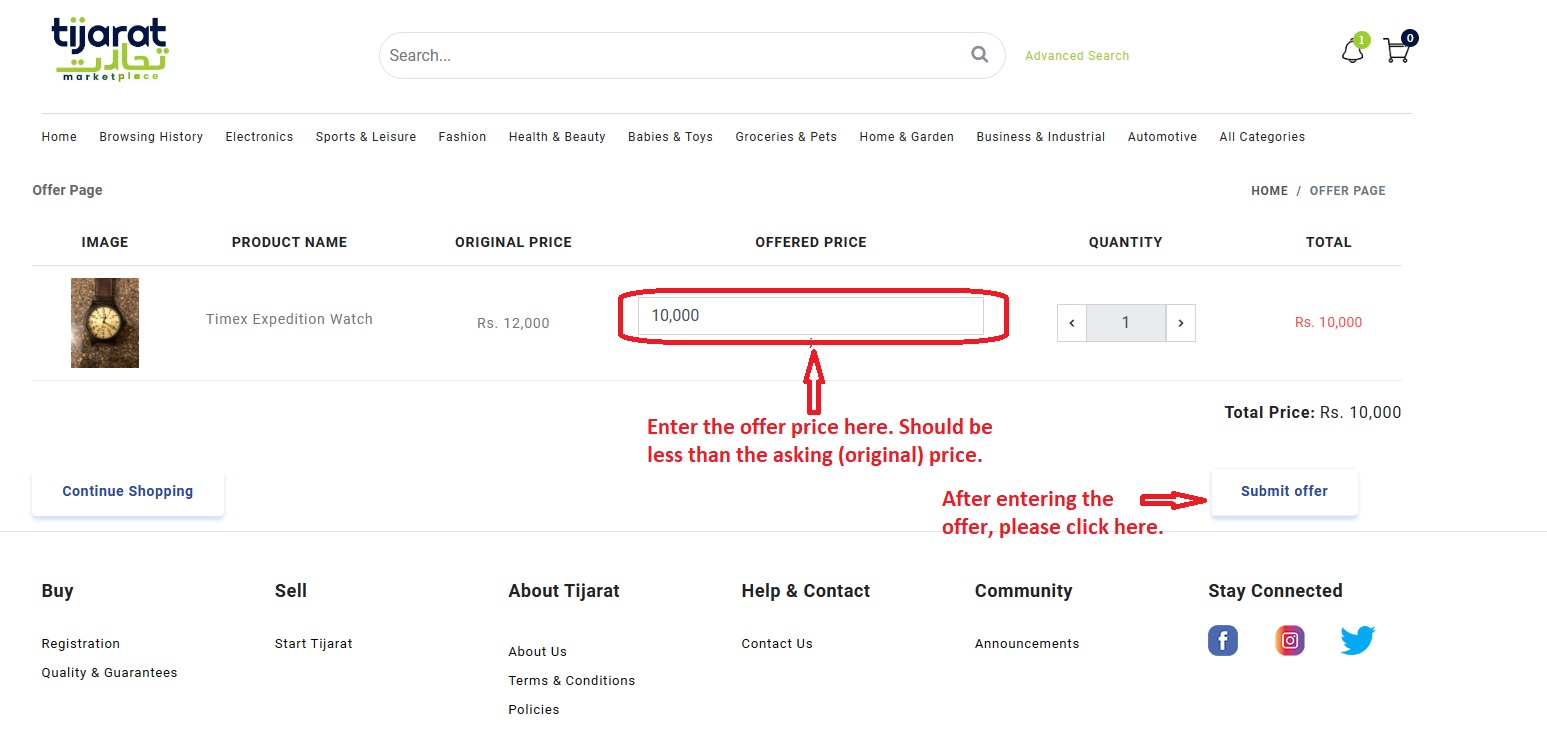Open the Twitter page icon
The height and width of the screenshot is (742, 1547).
coord(1358,640)
